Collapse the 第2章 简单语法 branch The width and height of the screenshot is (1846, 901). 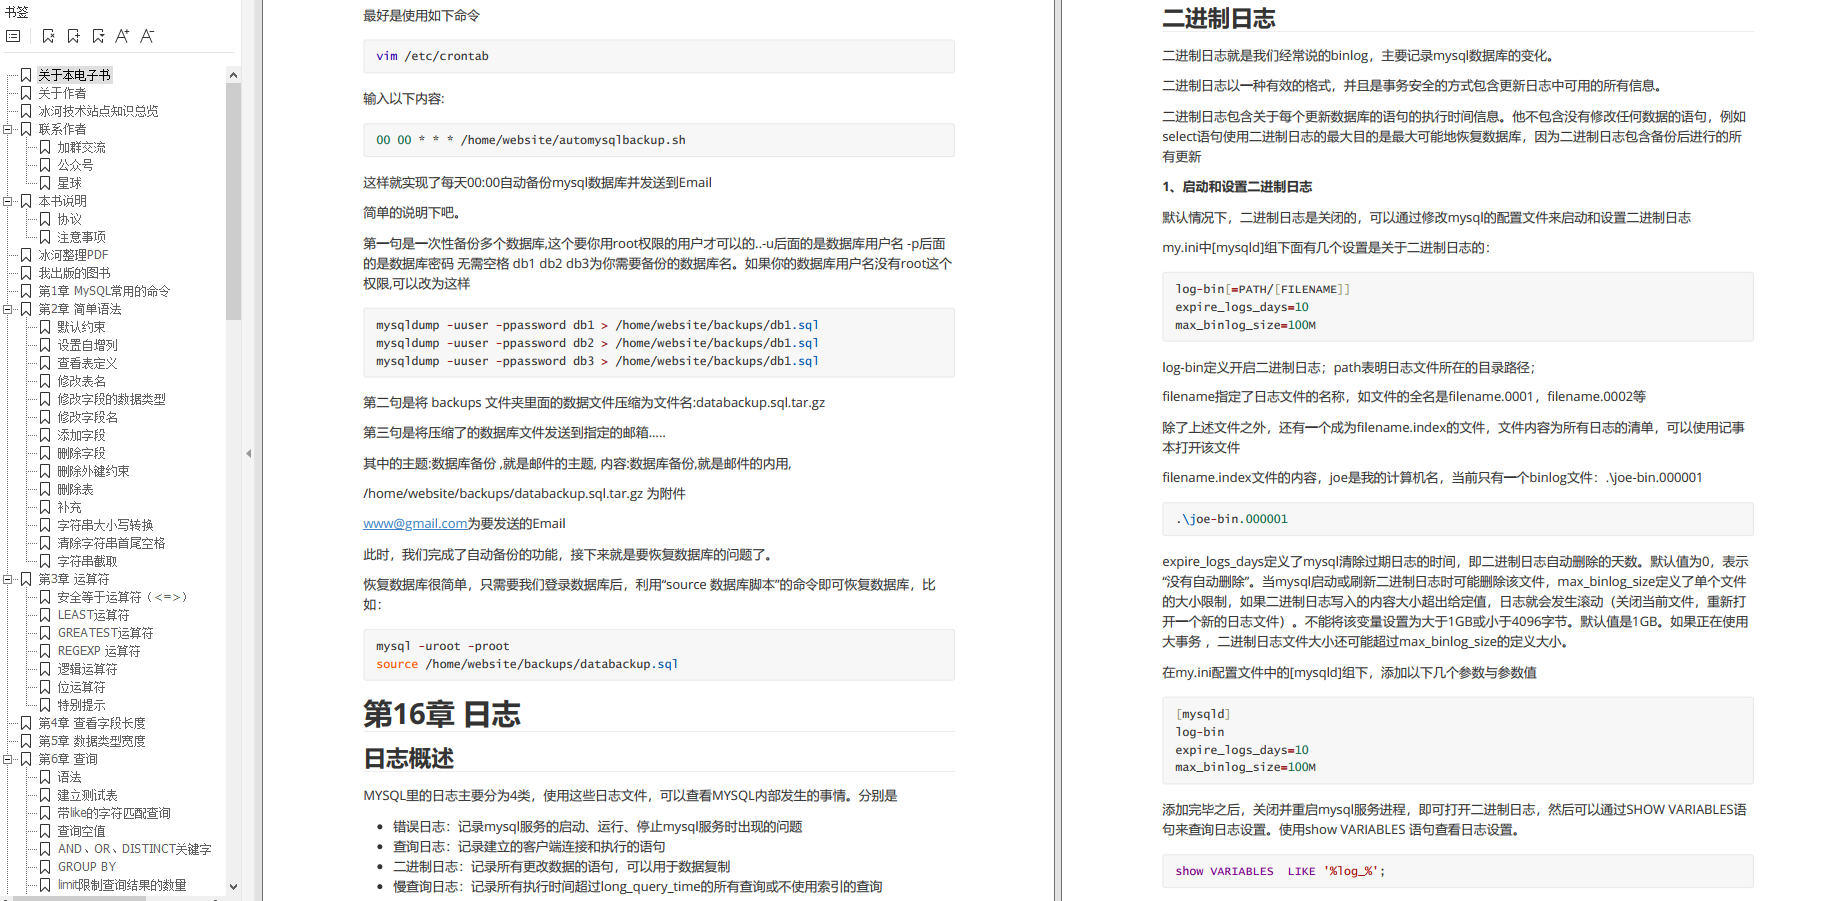8,309
